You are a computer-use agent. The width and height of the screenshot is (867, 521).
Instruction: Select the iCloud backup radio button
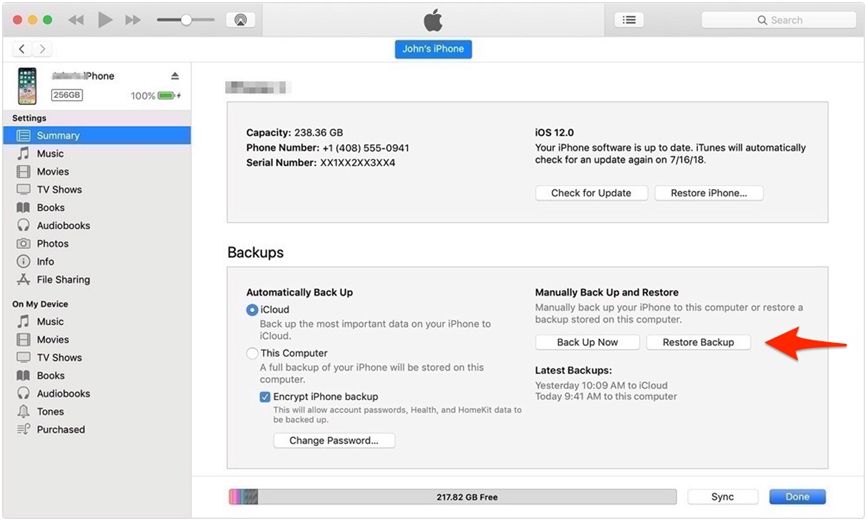[252, 310]
